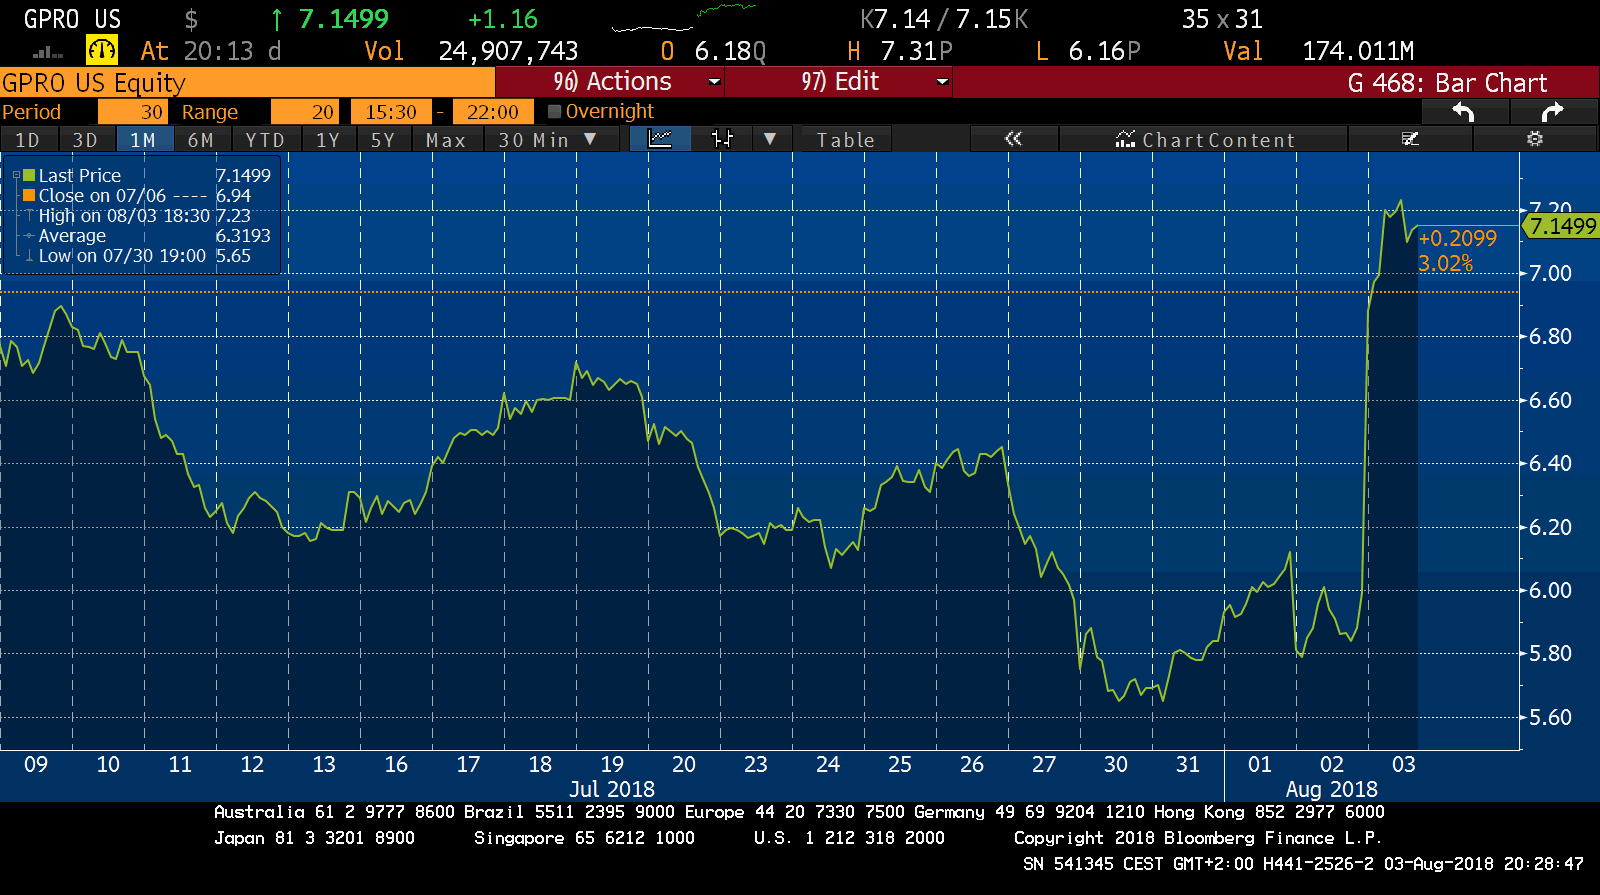
Task: Click the Last Price green legend swatch
Action: pos(29,176)
